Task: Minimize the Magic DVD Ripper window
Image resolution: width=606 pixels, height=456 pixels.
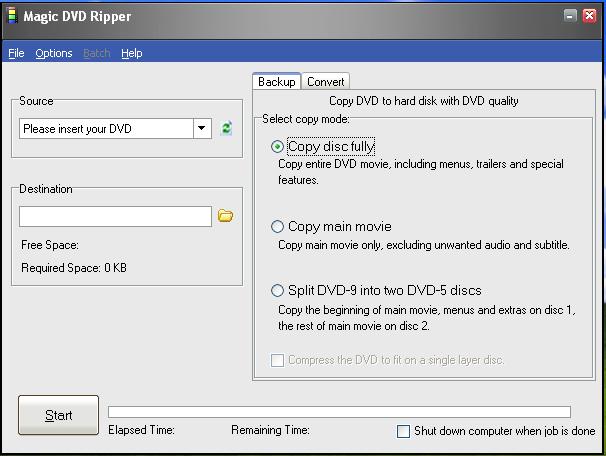Action: [x=570, y=16]
